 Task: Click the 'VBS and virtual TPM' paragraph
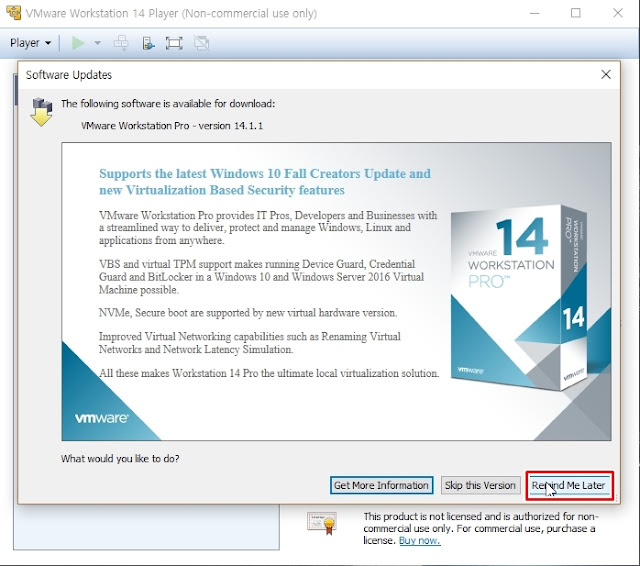(x=261, y=277)
